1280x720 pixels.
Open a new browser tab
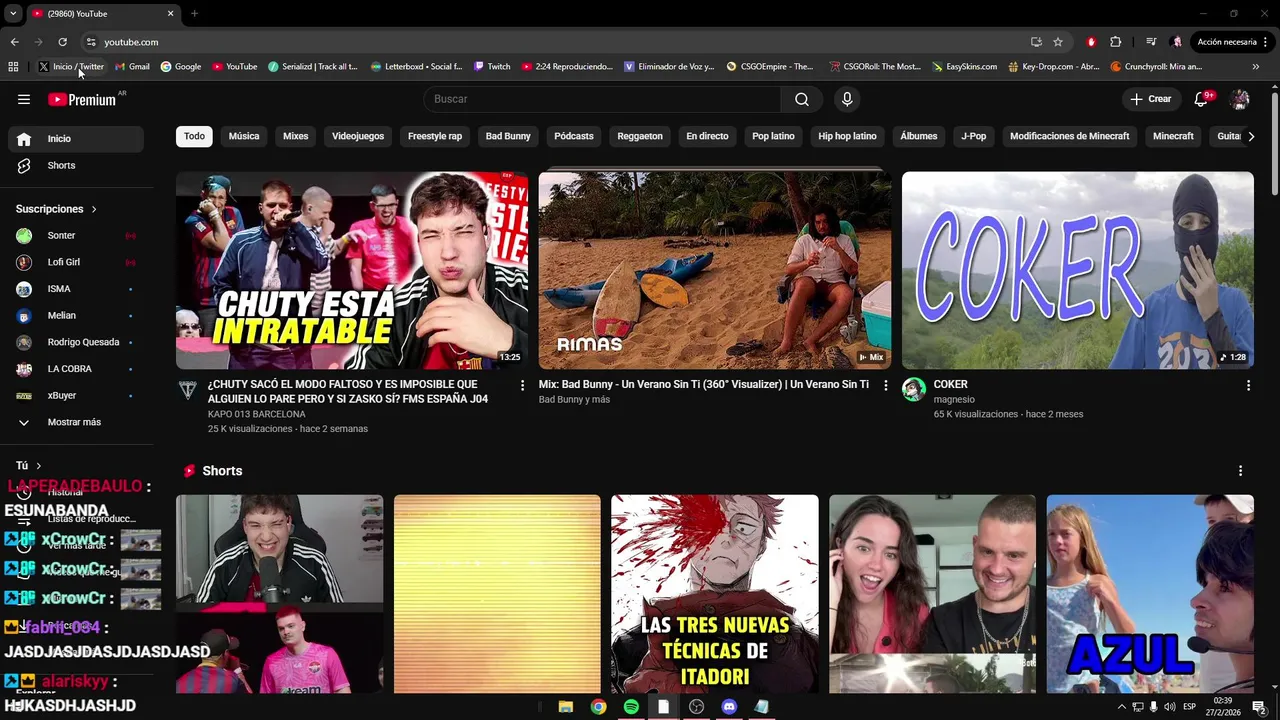pos(194,14)
